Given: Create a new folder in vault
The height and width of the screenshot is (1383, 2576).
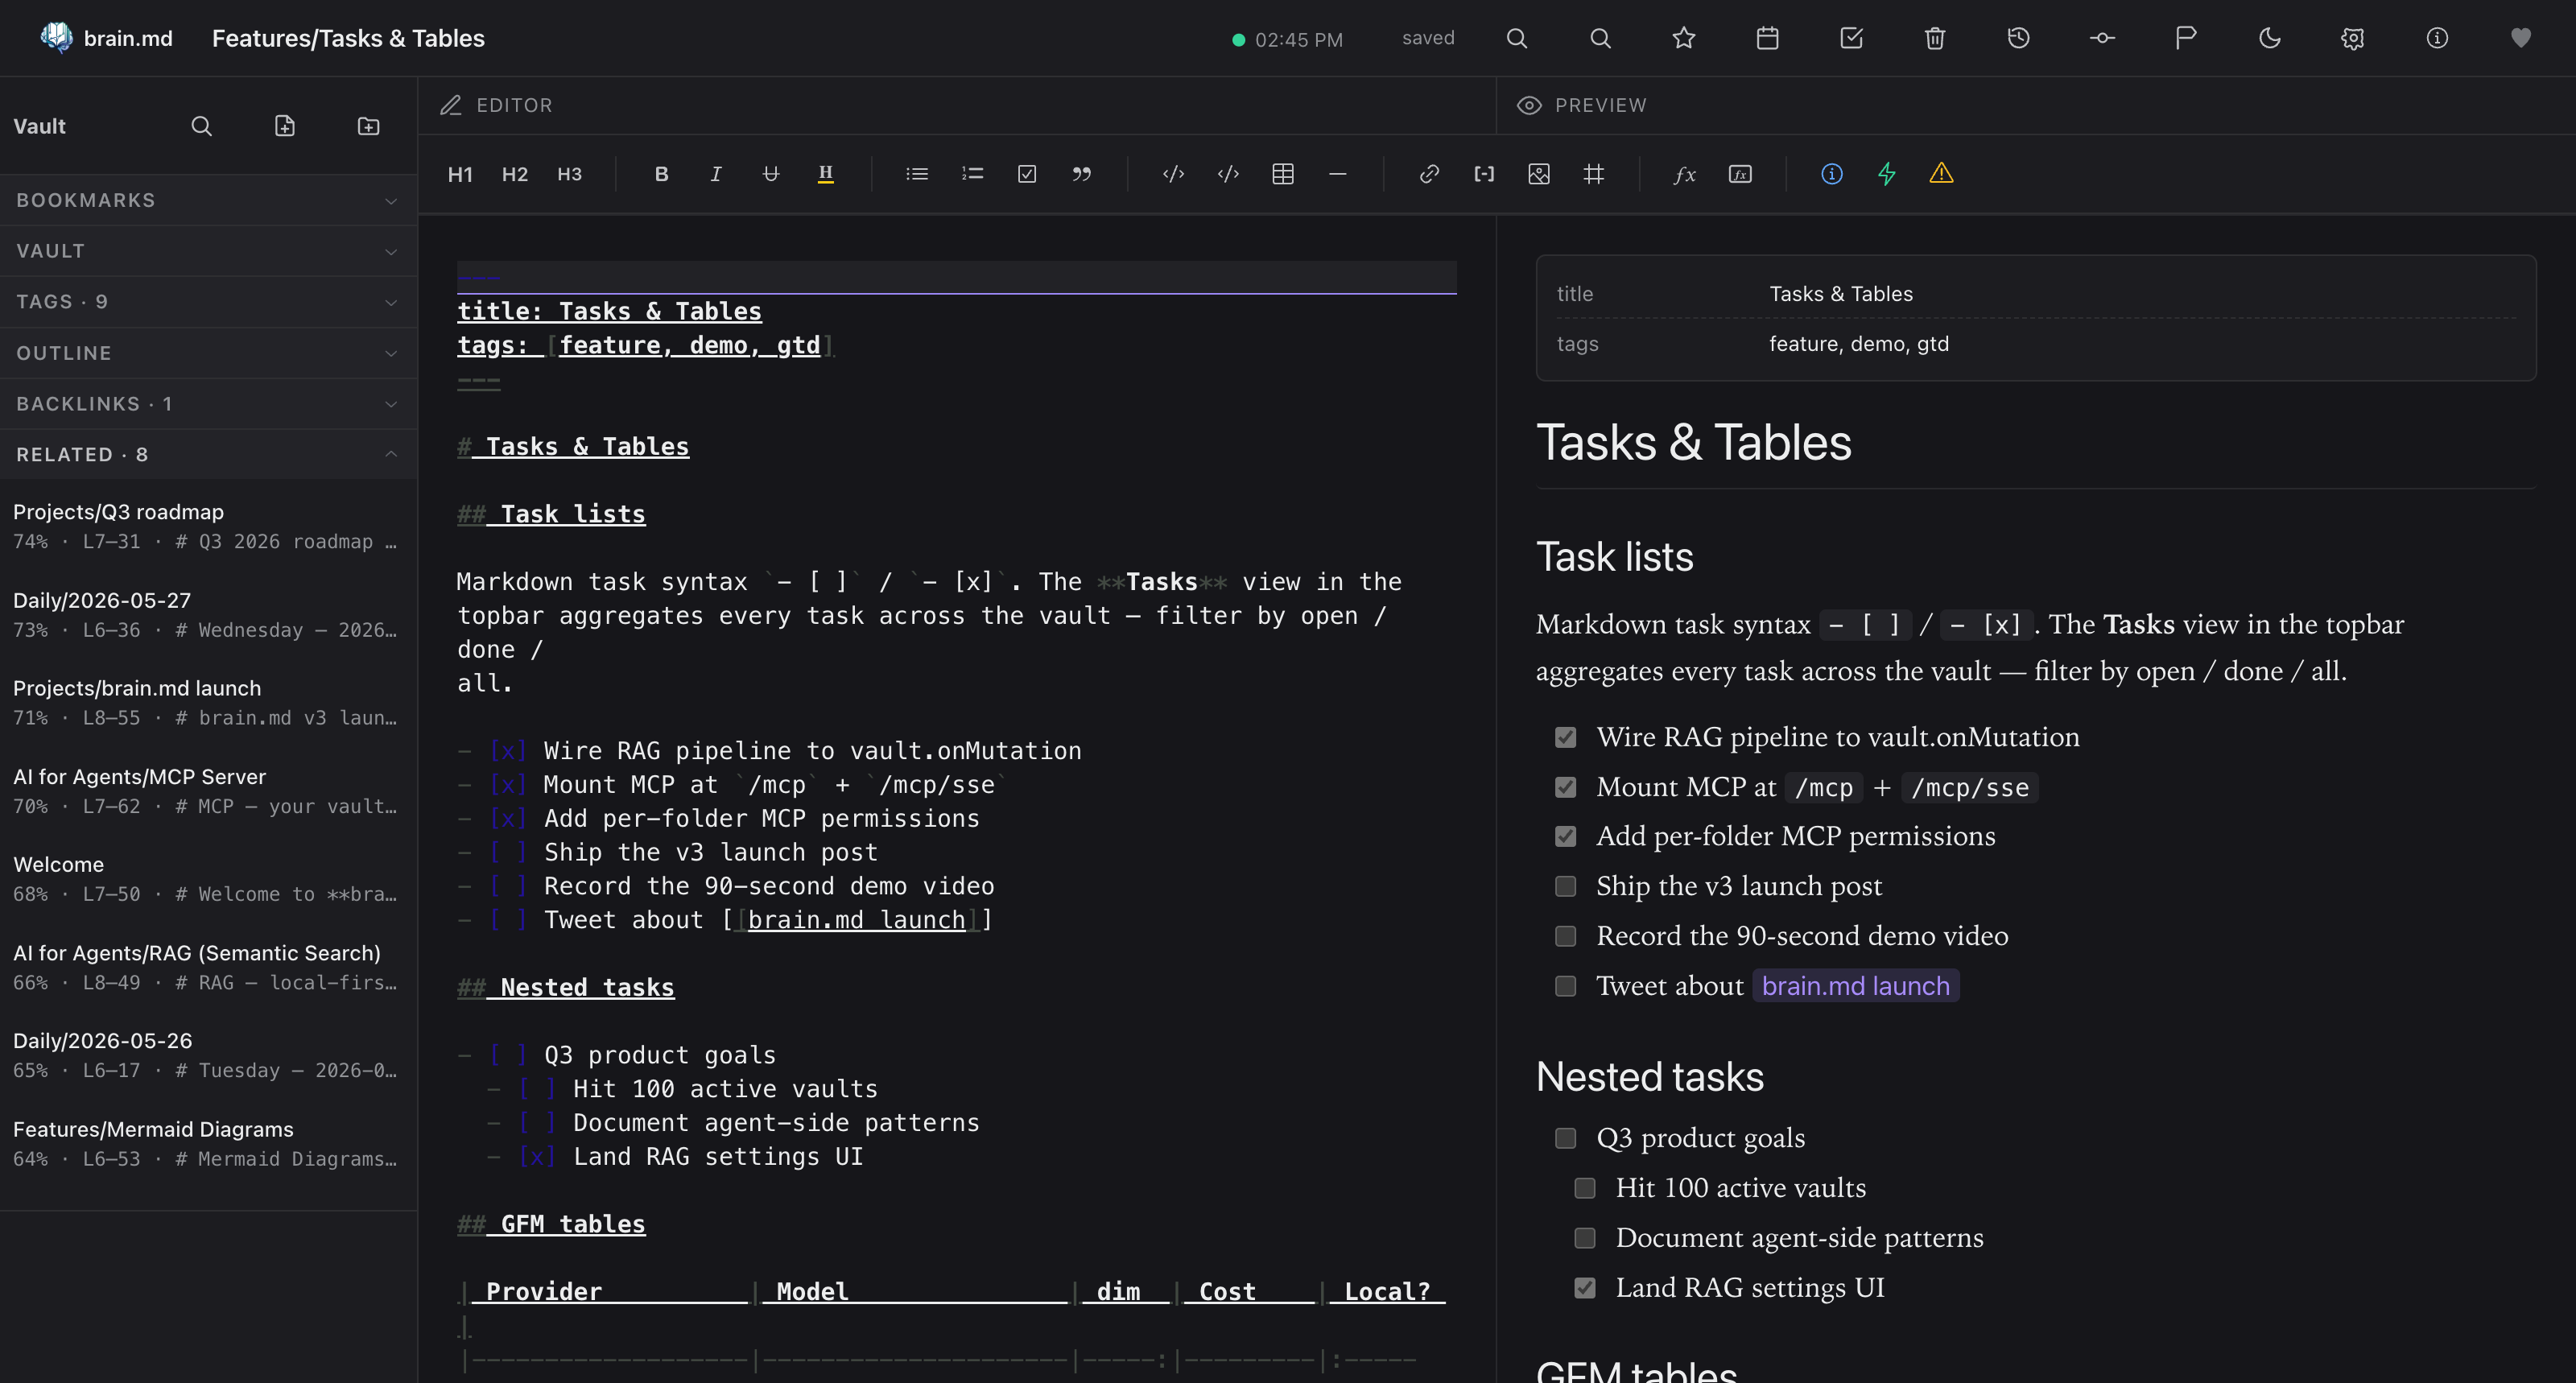Looking at the screenshot, I should point(369,126).
